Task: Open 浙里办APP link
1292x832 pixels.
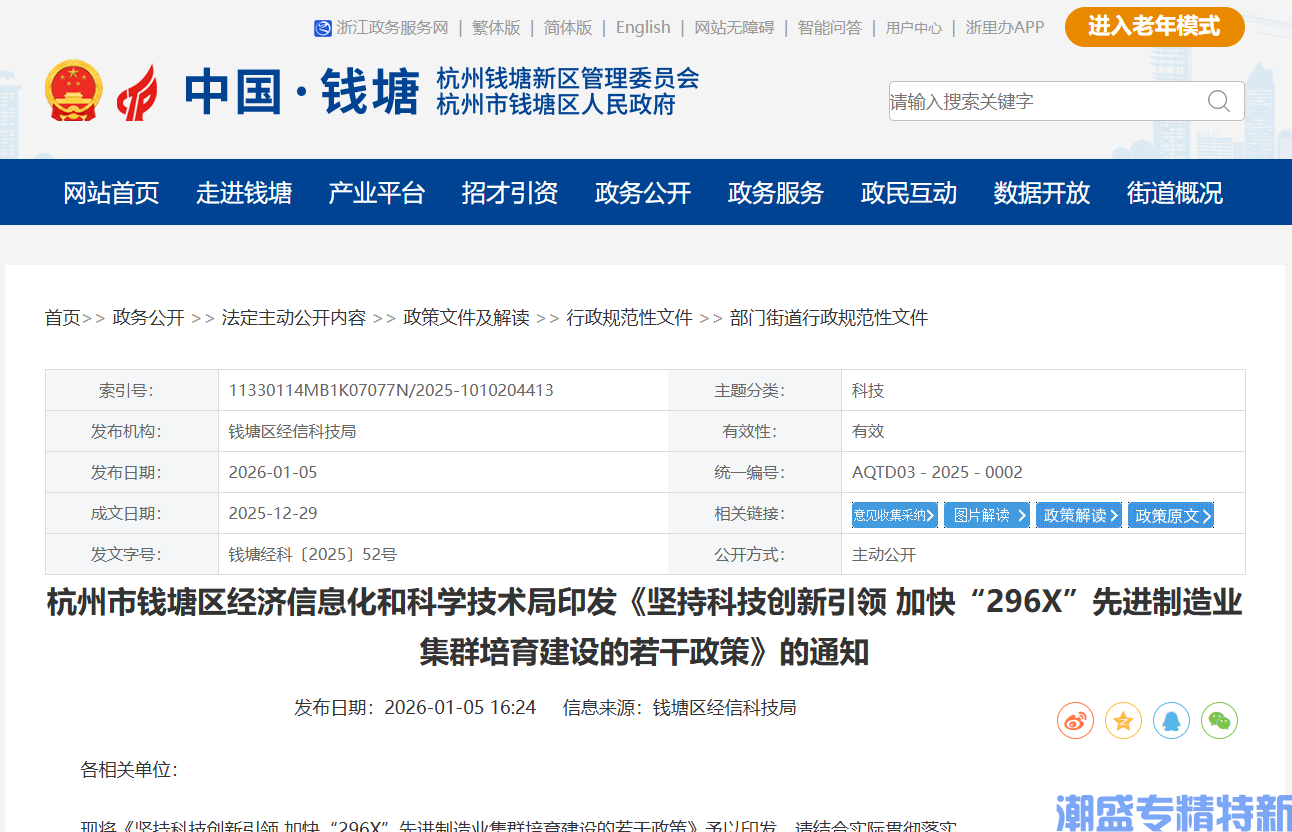Action: [x=1004, y=28]
